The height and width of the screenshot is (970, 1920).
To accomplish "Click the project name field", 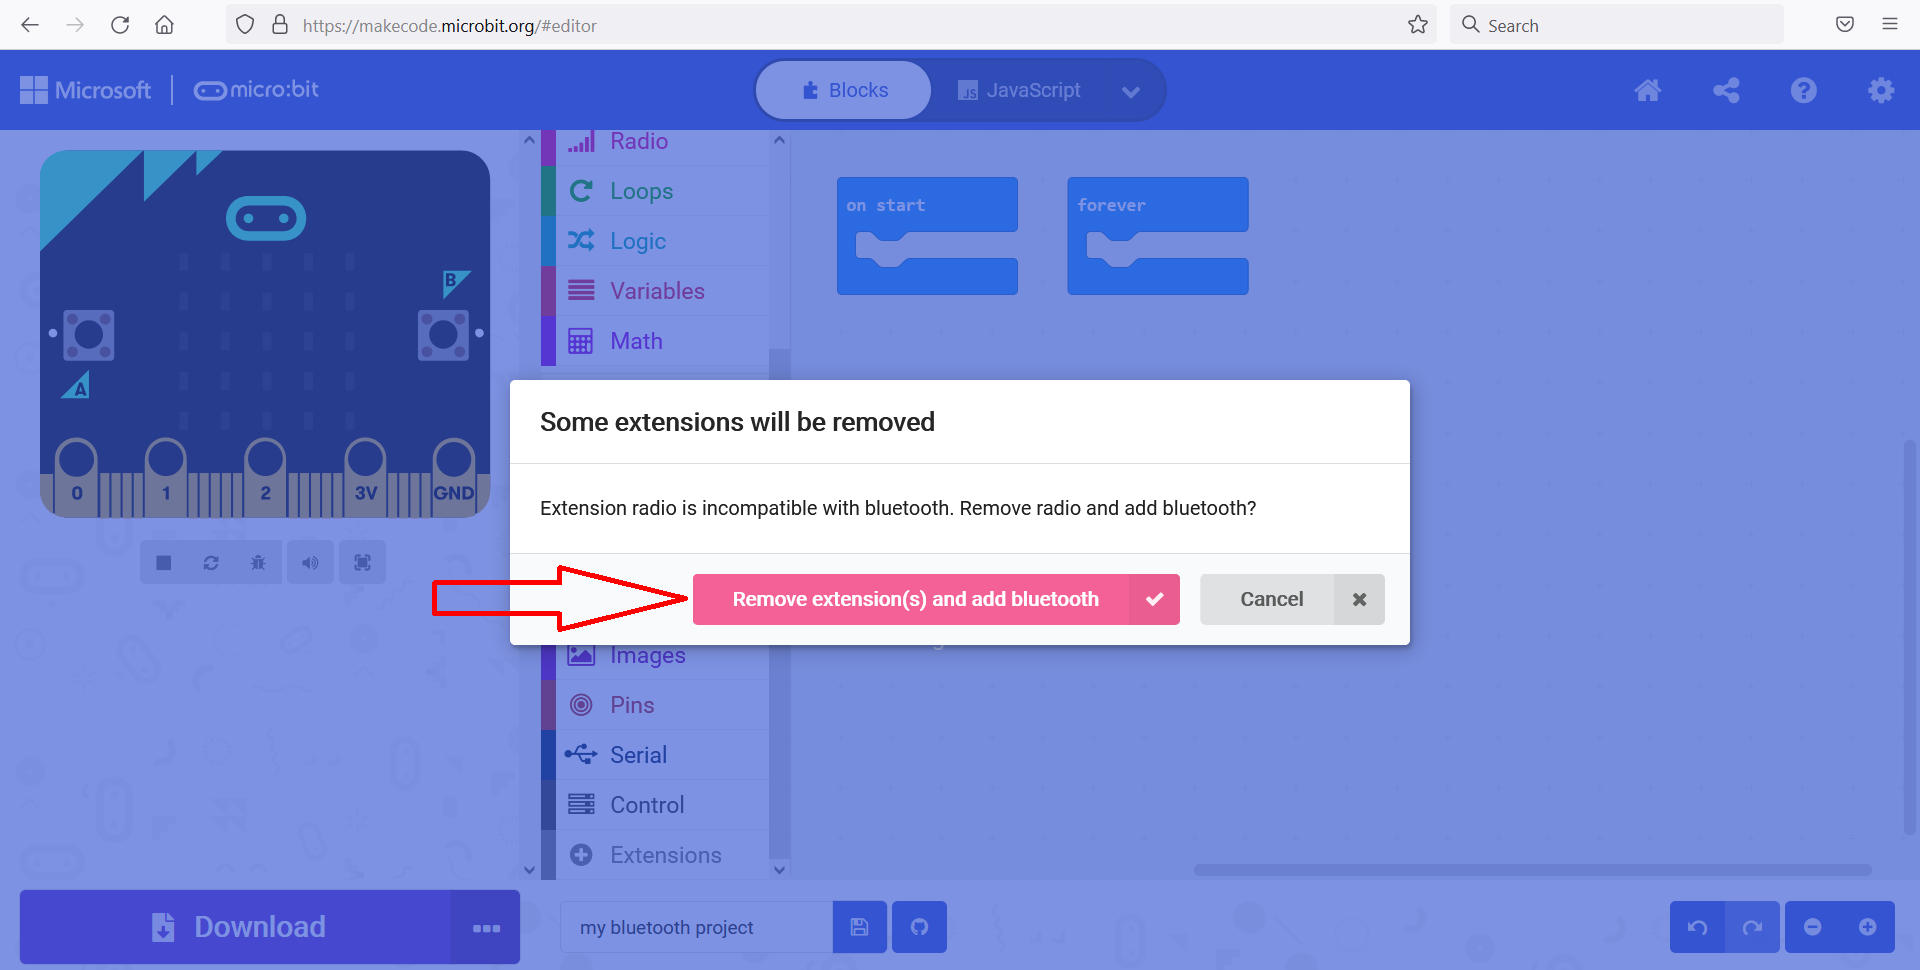I will tap(696, 927).
